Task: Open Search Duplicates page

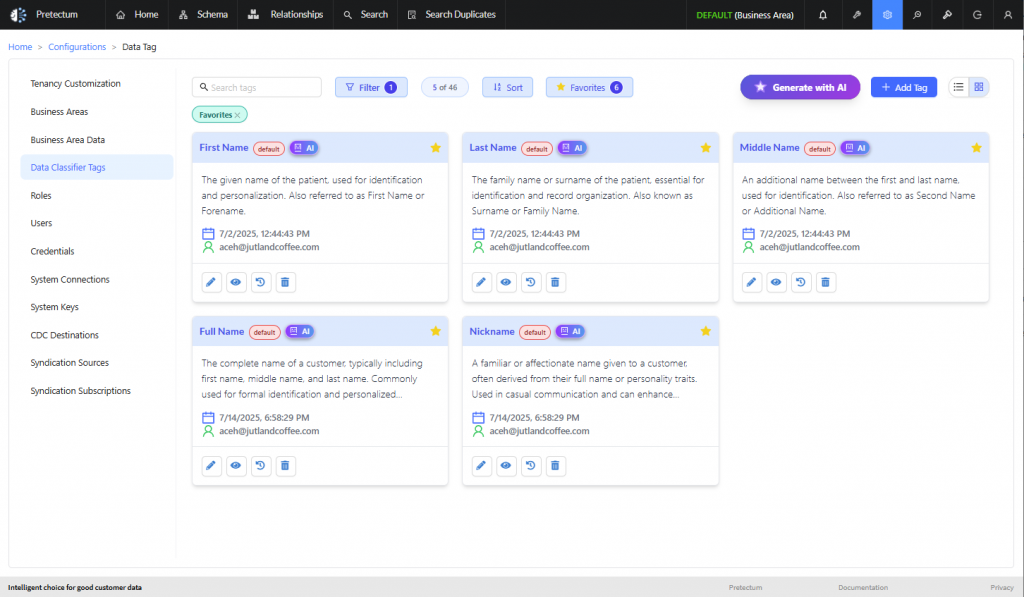Action: [x=451, y=14]
